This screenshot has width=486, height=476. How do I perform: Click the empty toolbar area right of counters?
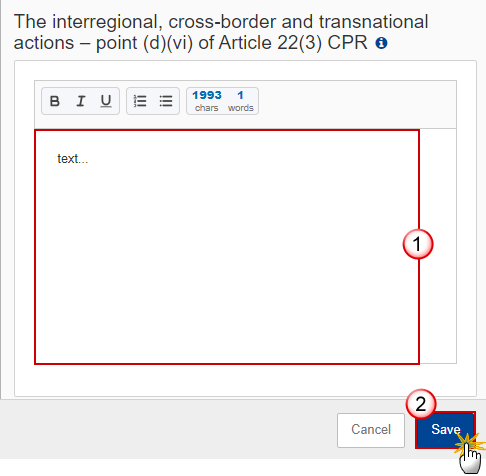click(x=357, y=104)
